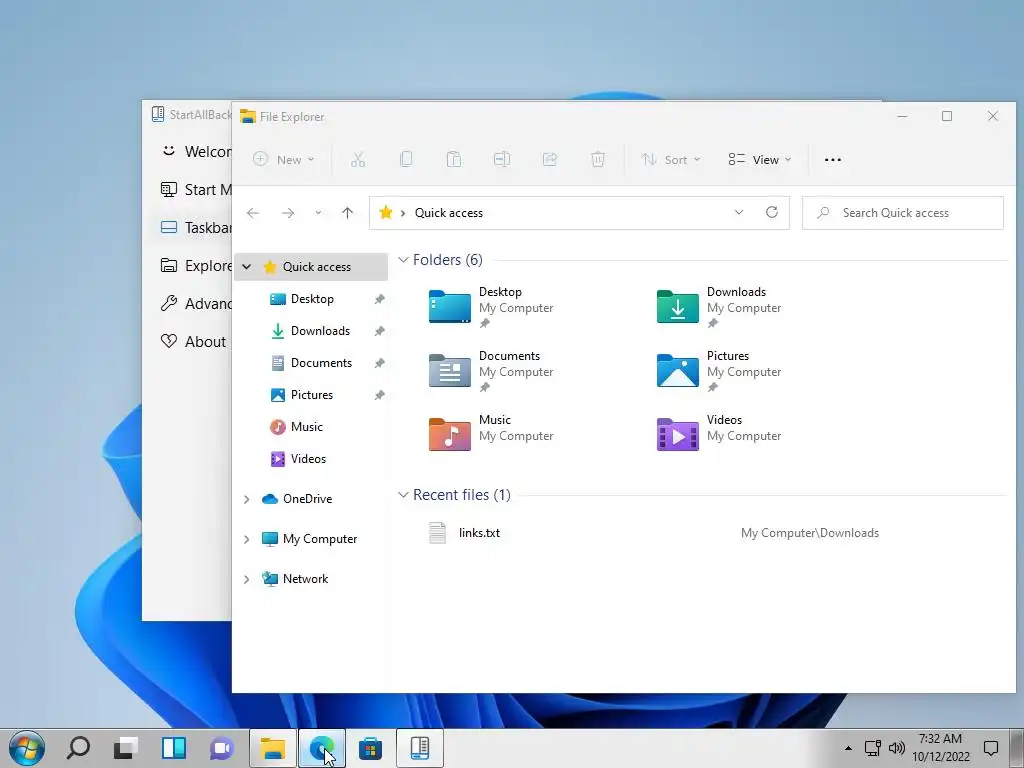
Task: Unpin Downloads in navigation pane
Action: click(379, 331)
